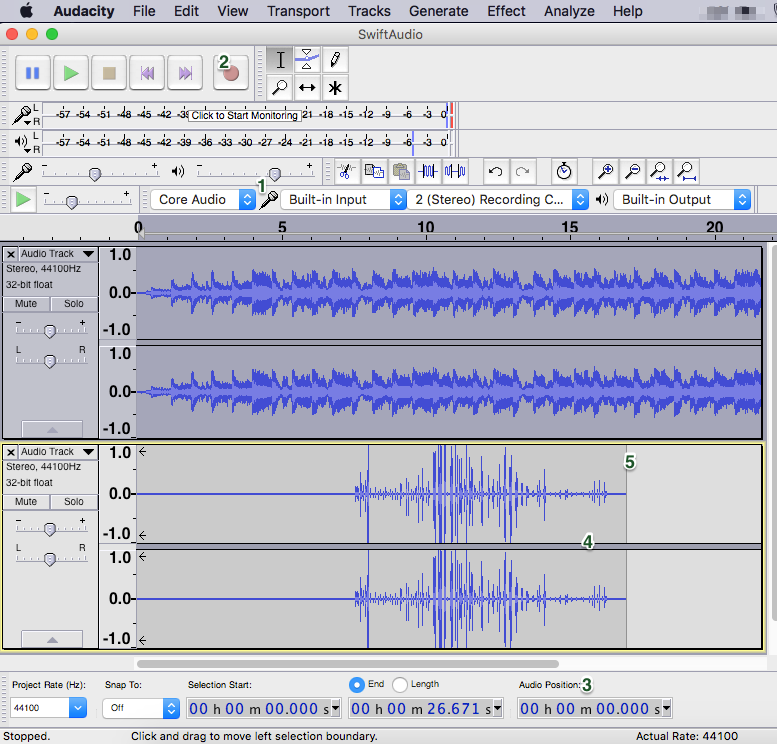This screenshot has height=744, width=777.
Task: Open the Built-in Input device dropdown
Action: click(x=344, y=200)
